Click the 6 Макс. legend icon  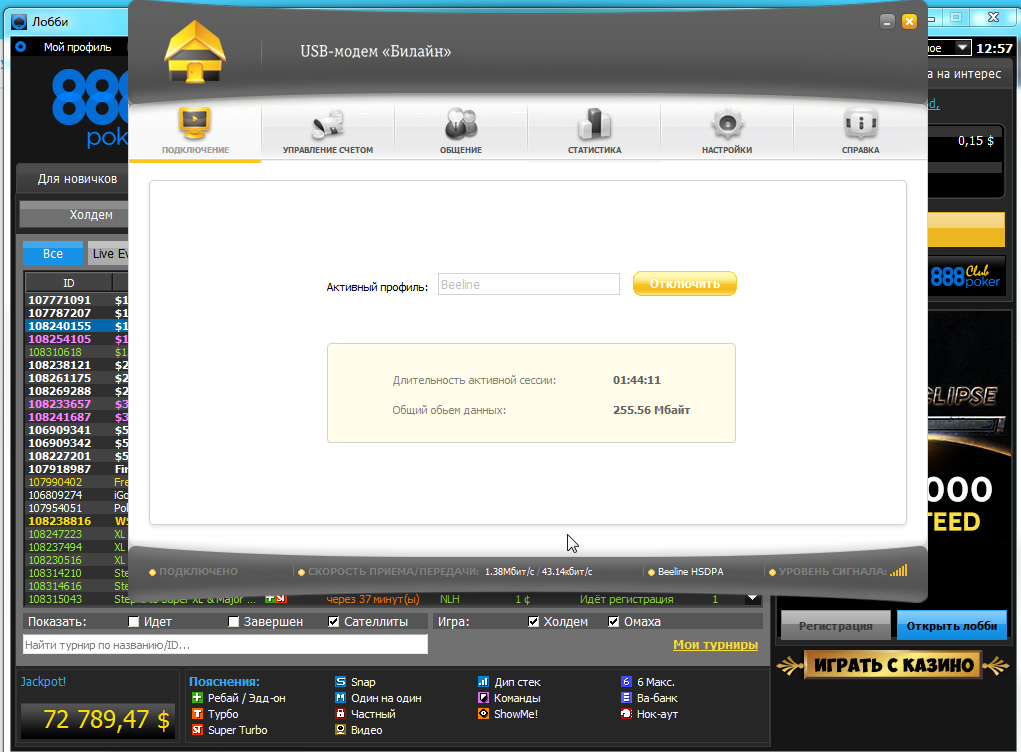pyautogui.click(x=626, y=682)
